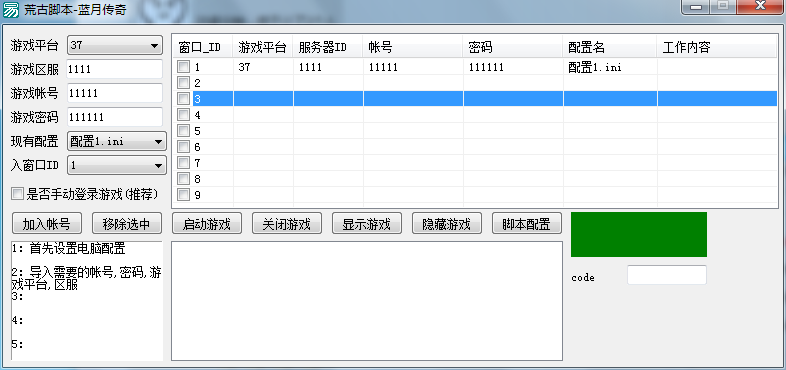Start the game with 启动游戏

(207, 224)
